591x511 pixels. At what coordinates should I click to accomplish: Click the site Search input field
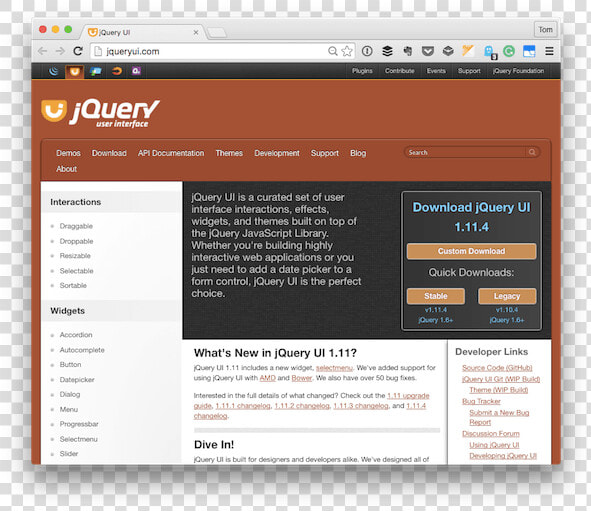point(465,152)
